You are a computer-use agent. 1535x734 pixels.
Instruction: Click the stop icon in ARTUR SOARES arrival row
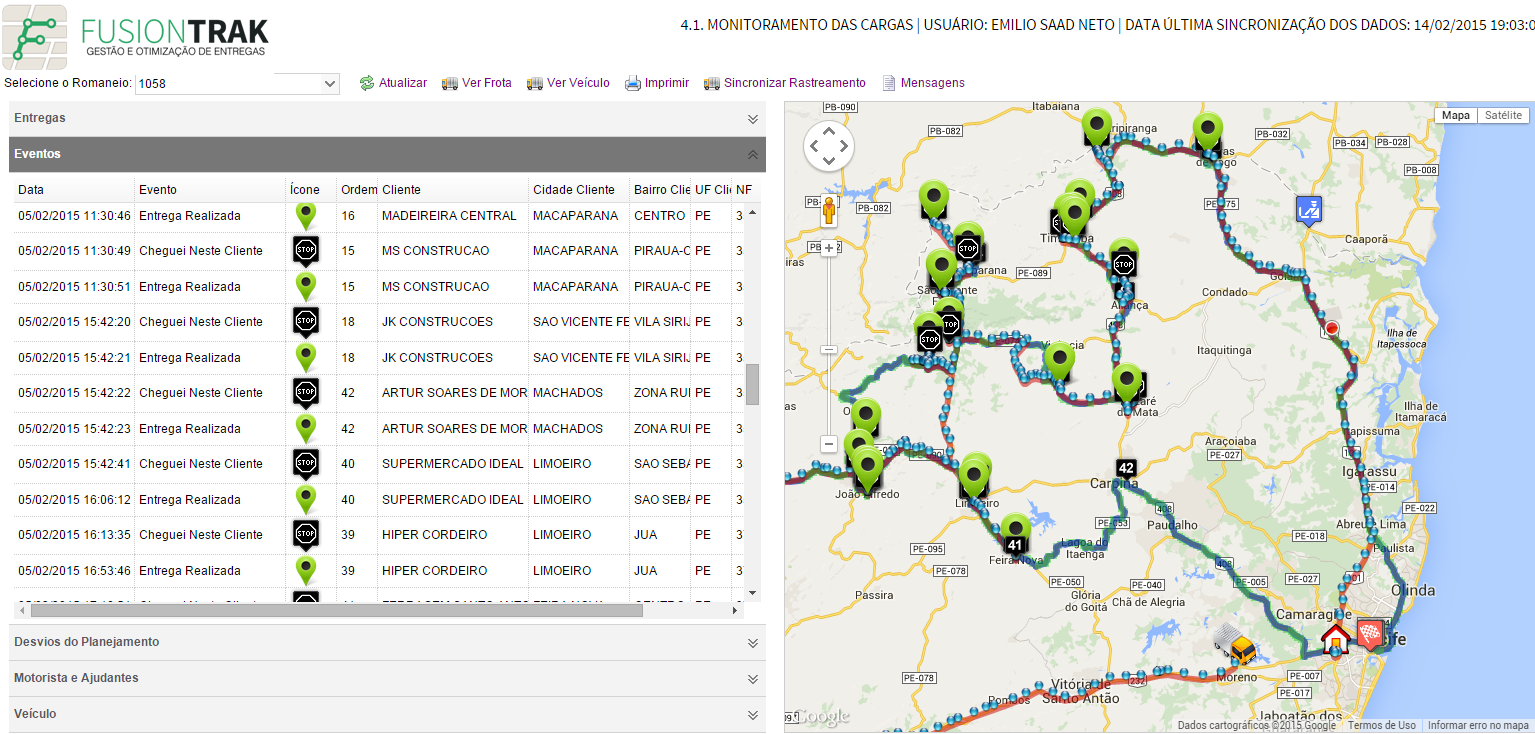point(306,392)
